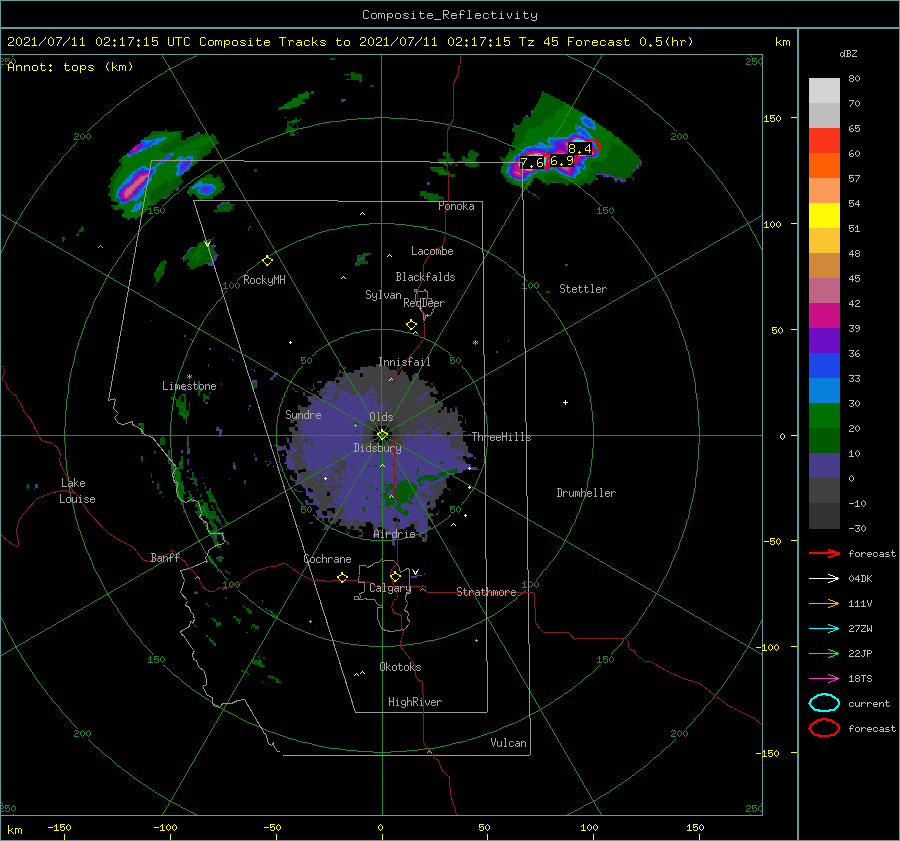The height and width of the screenshot is (841, 900).
Task: Click the Drumheller city label
Action: (586, 493)
